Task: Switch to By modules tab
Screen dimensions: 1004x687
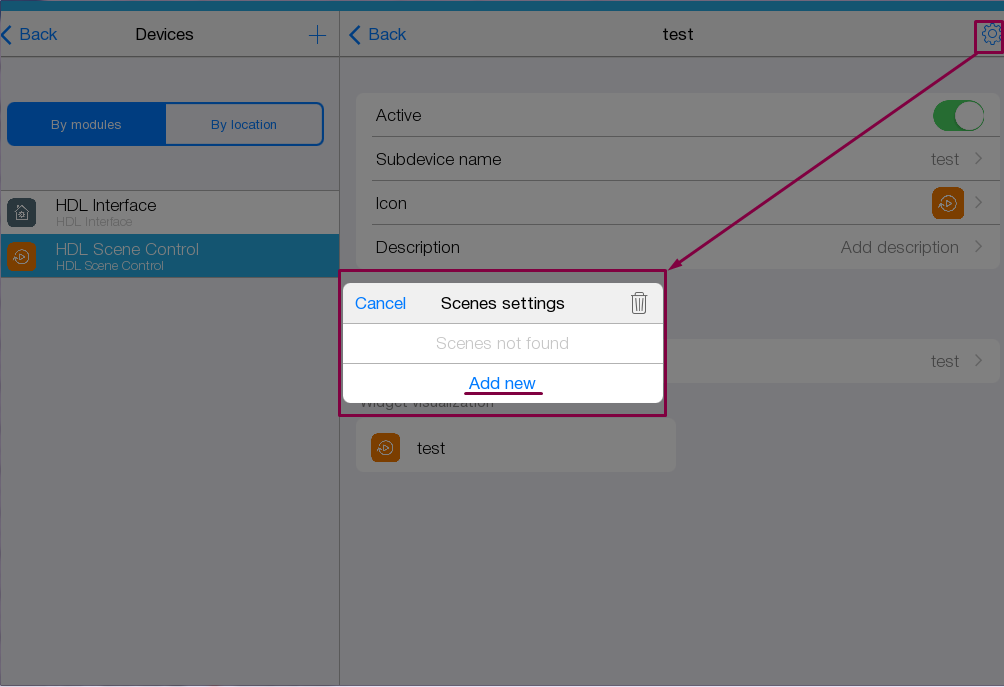Action: coord(86,125)
